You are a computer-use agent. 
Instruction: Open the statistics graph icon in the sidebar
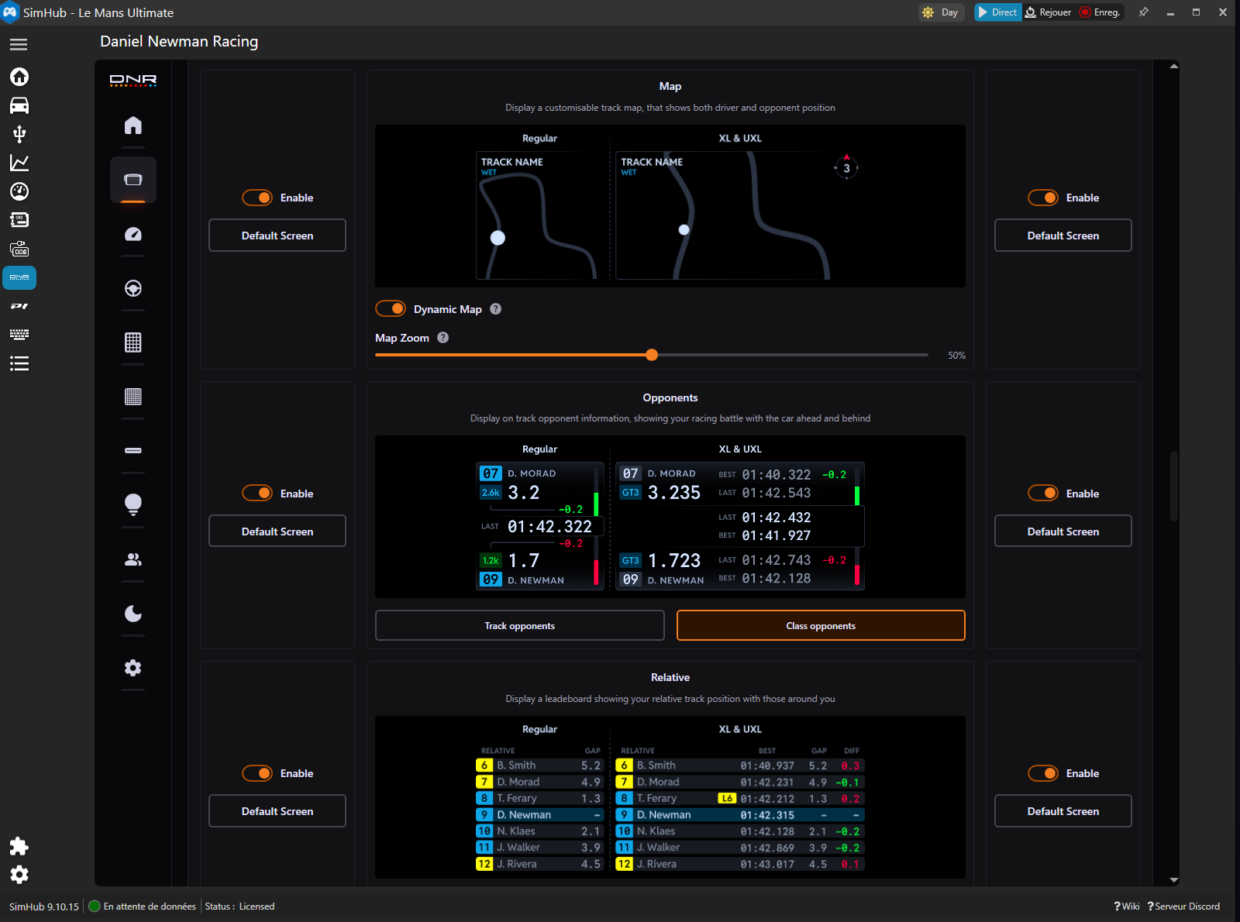pyautogui.click(x=18, y=162)
